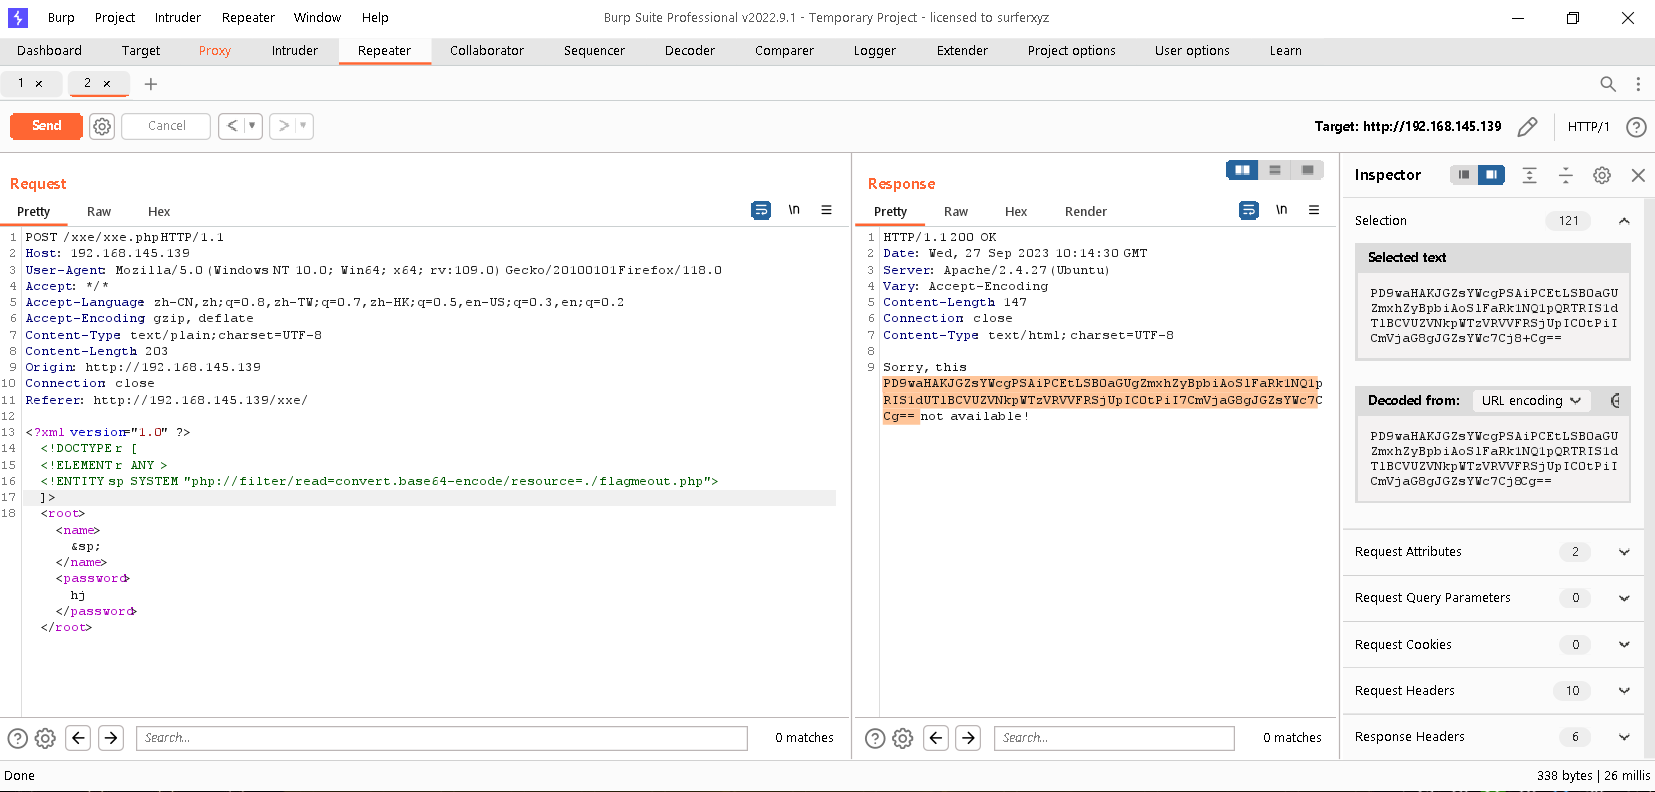This screenshot has width=1655, height=792.
Task: Toggle word wrap in Request editor
Action: tap(761, 210)
